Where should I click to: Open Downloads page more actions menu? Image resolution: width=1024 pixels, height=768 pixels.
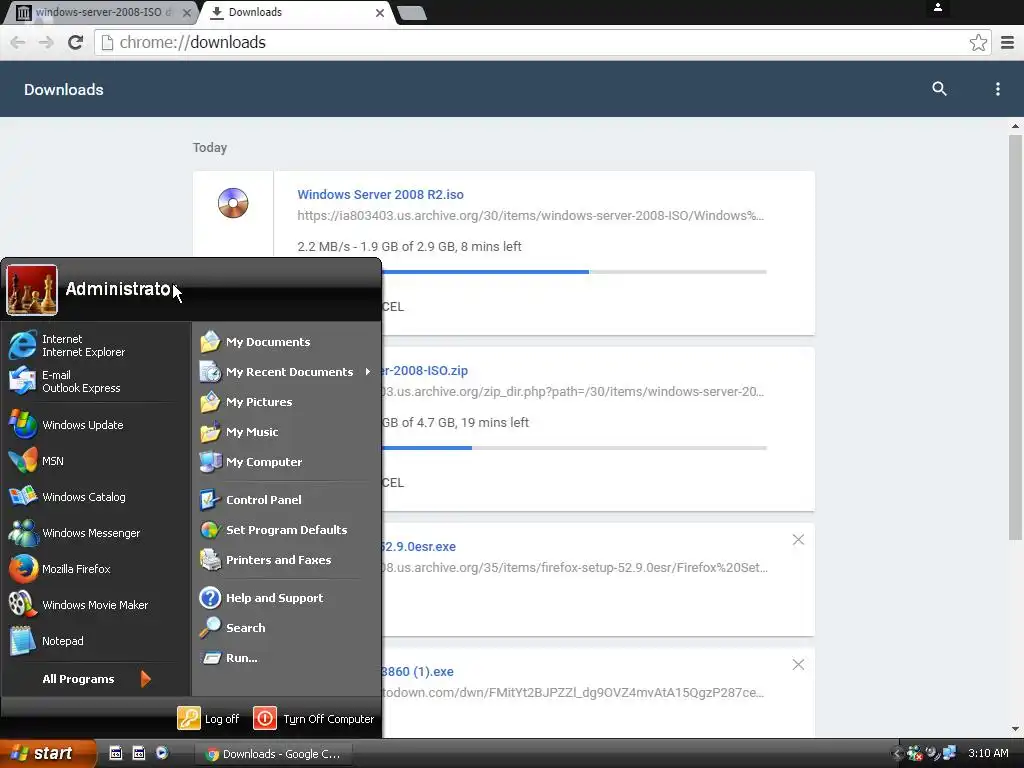coord(997,89)
